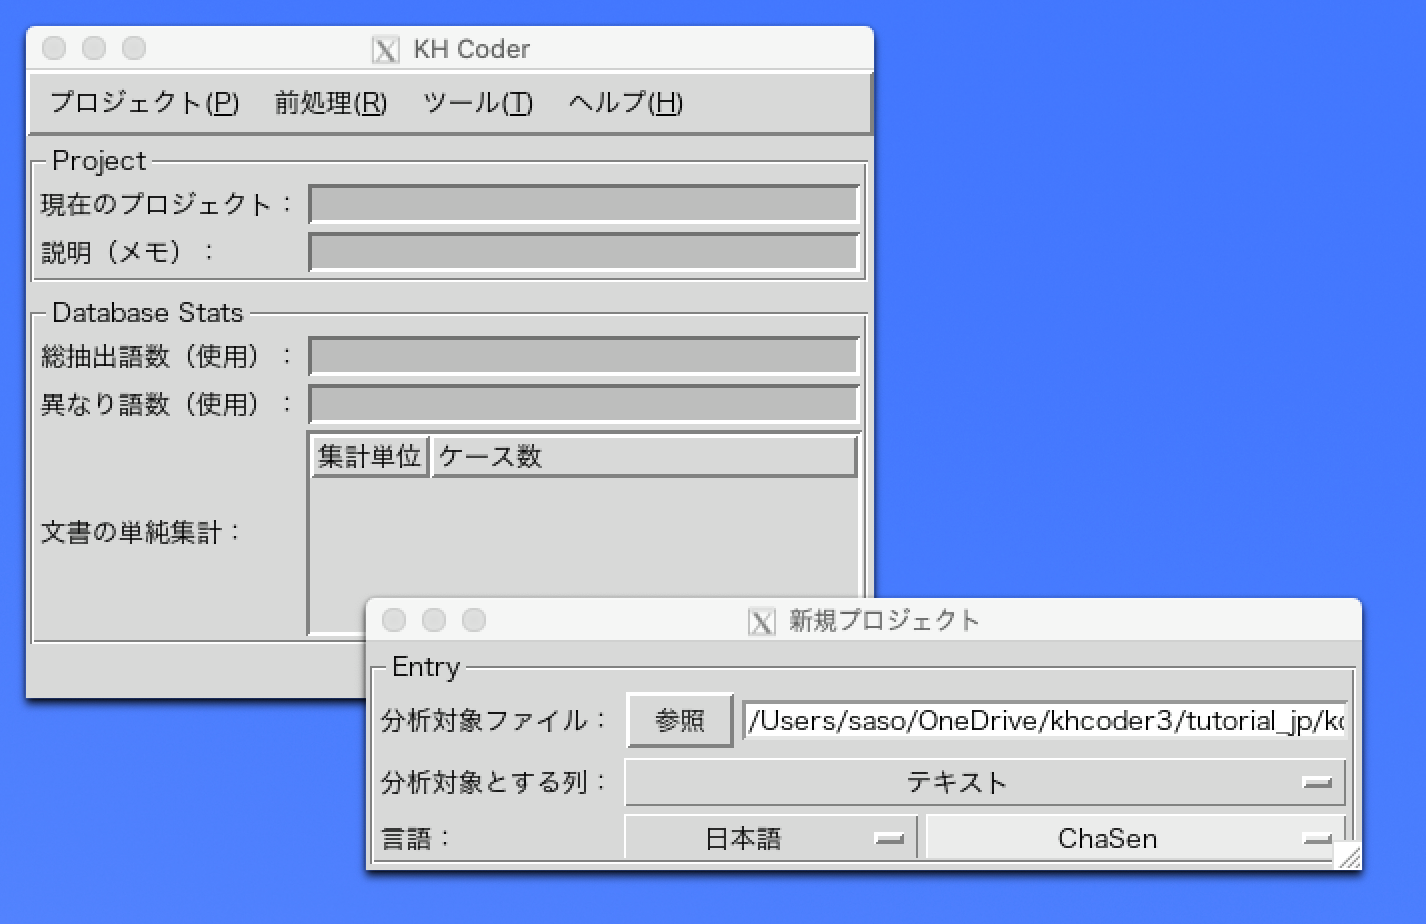
Task: Click the 説明(メモ) field
Action: click(x=584, y=252)
